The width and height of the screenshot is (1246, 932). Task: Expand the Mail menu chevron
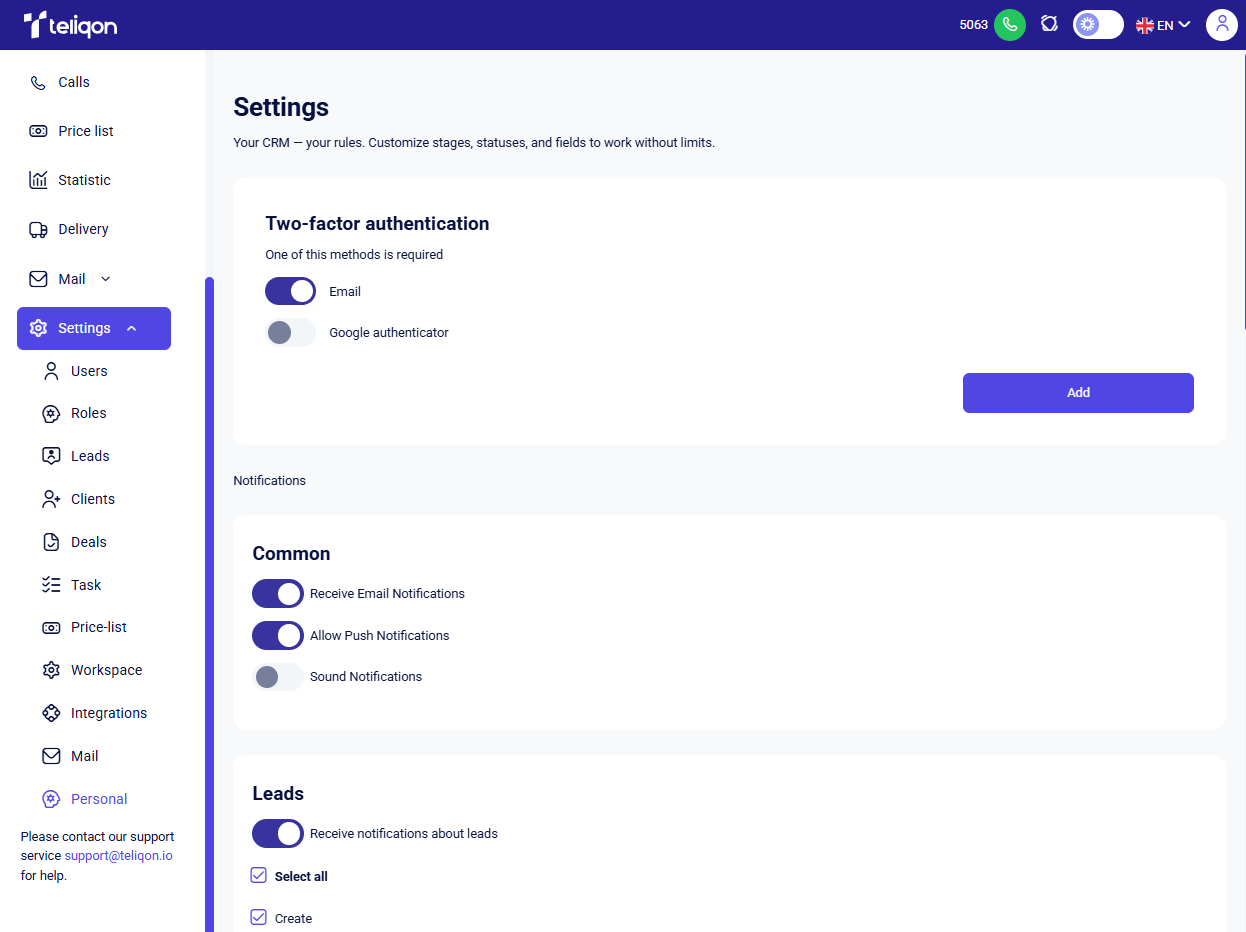point(106,279)
